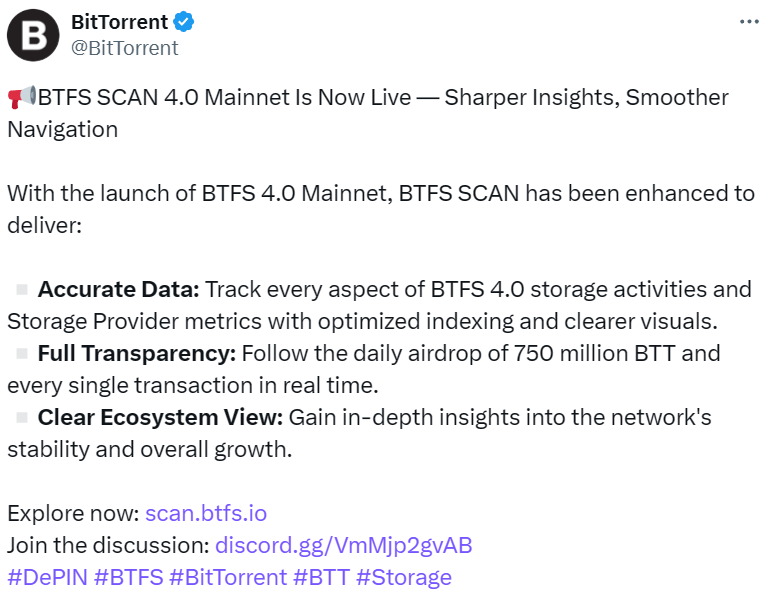Open the three-dot more options menu
The height and width of the screenshot is (595, 771).
(748, 22)
